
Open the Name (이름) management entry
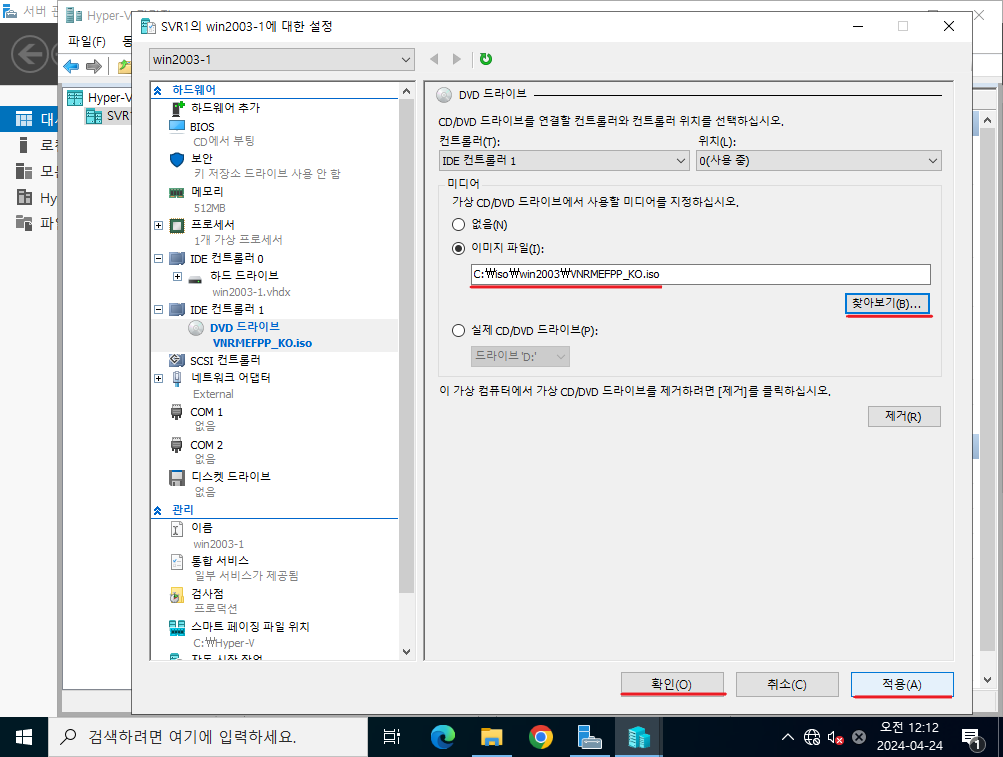pos(201,528)
